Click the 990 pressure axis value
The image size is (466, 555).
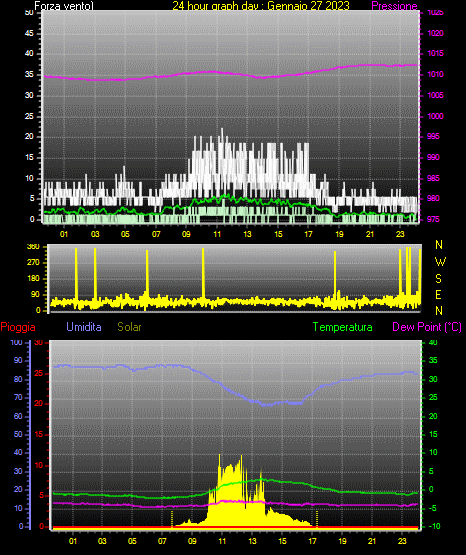pos(433,157)
